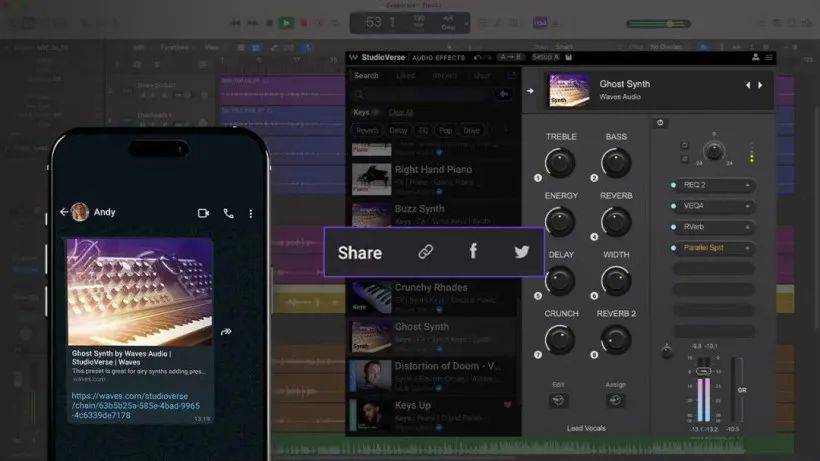Select the Drive filter tag

[x=471, y=131]
